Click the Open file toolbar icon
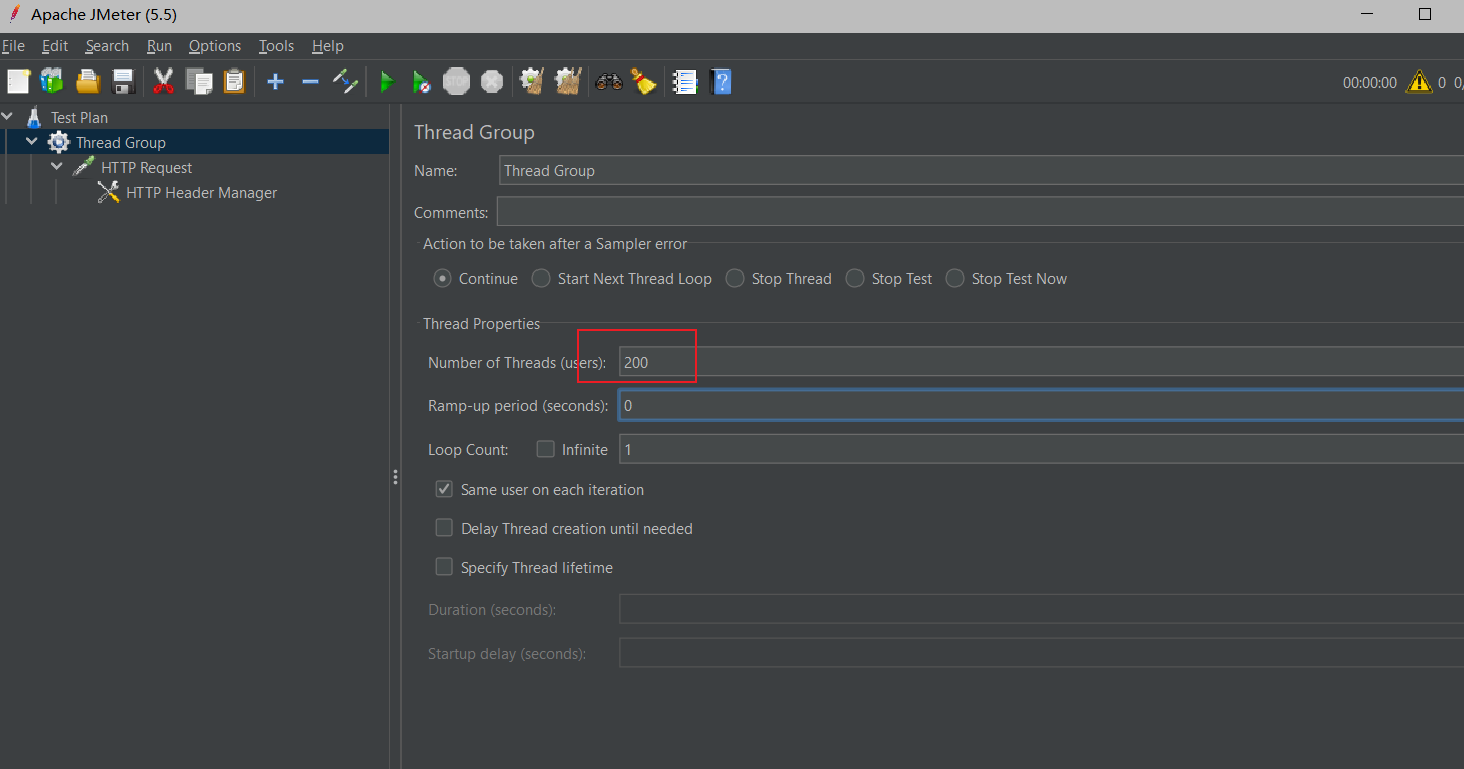Viewport: 1464px width, 769px height. point(88,82)
